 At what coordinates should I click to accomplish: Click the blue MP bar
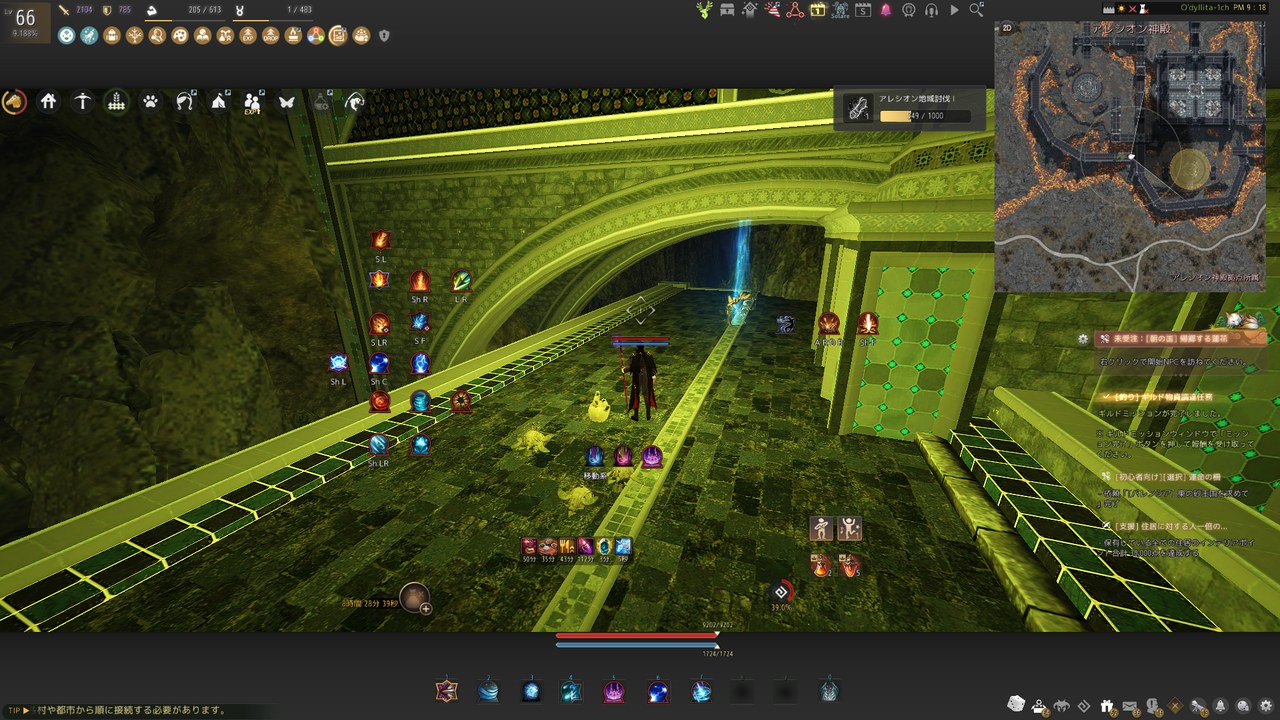pos(637,645)
